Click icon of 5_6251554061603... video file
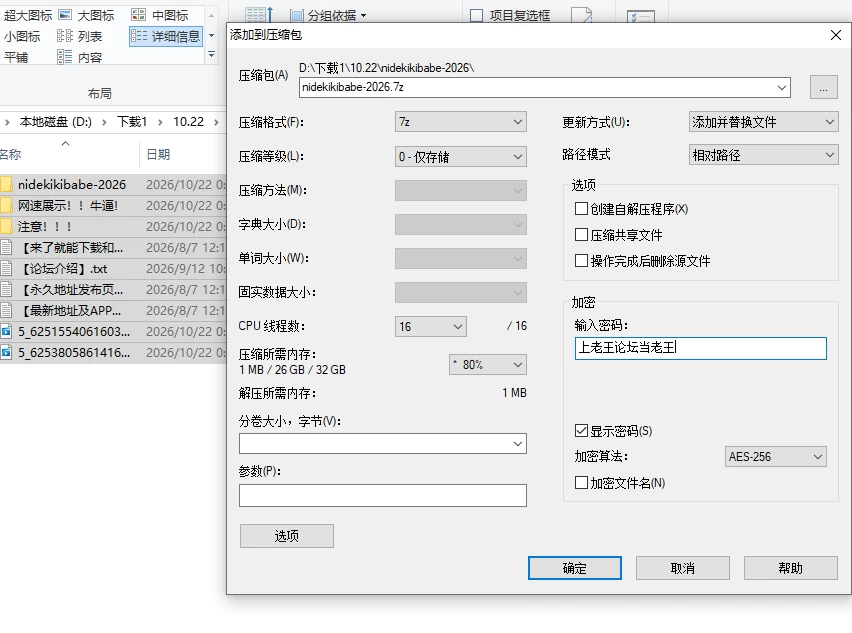852x633 pixels. click(7, 331)
